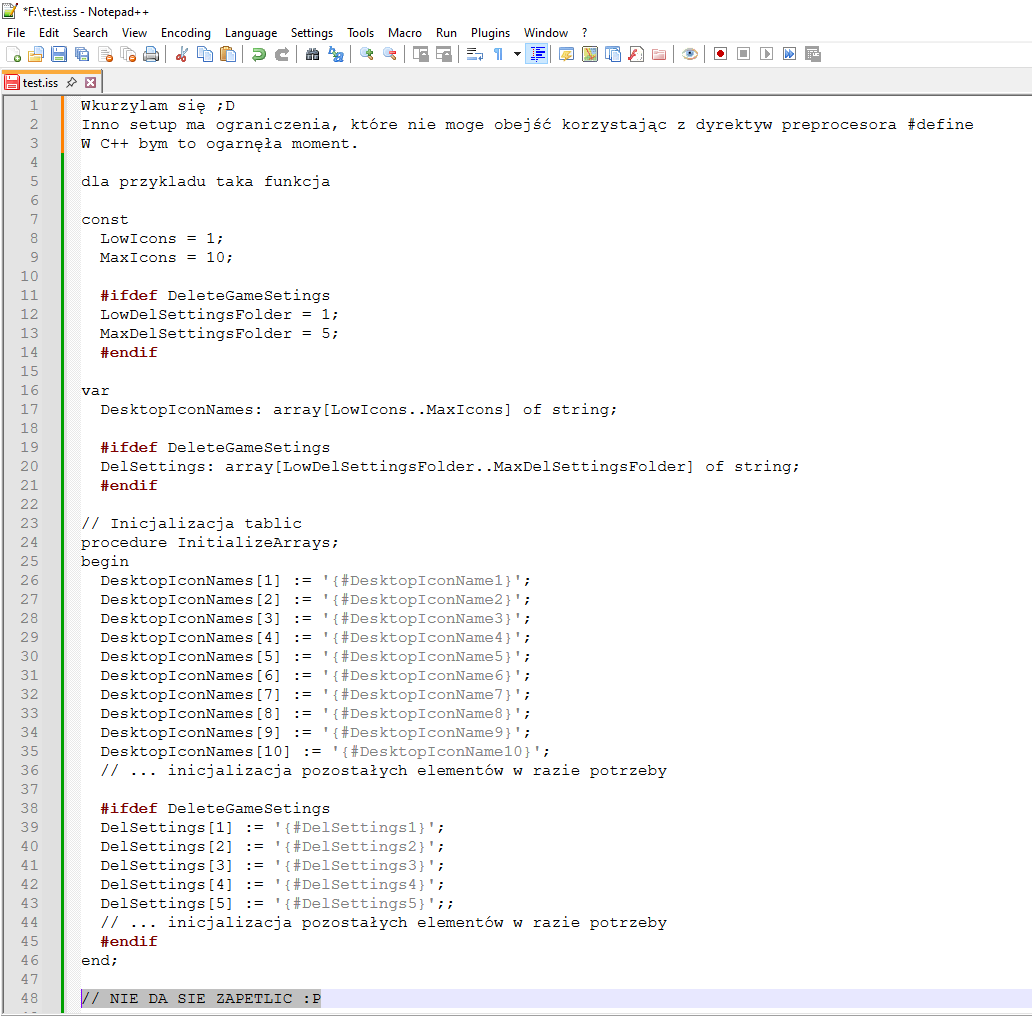
Task: Run macro multiple times icon
Action: click(790, 54)
